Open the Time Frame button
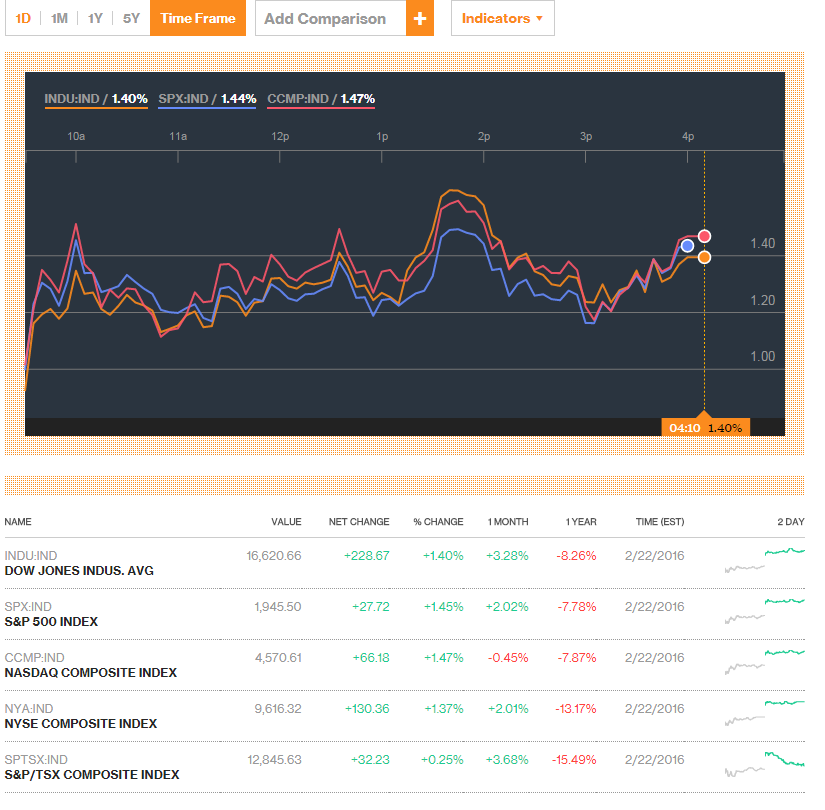 [198, 18]
